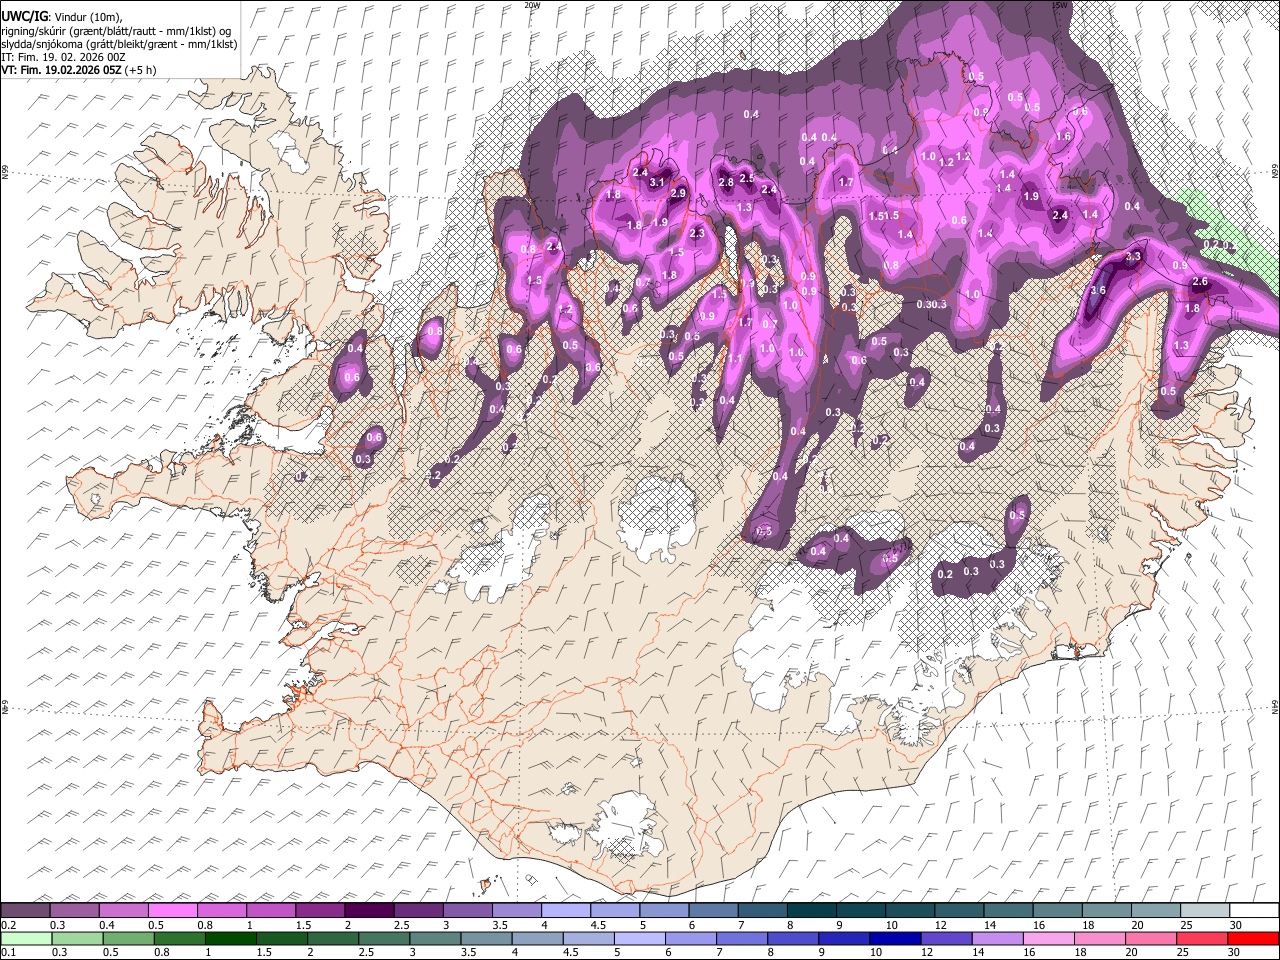Click the 4.5 label in the top legend scale
This screenshot has width=1280, height=960.
[597, 925]
